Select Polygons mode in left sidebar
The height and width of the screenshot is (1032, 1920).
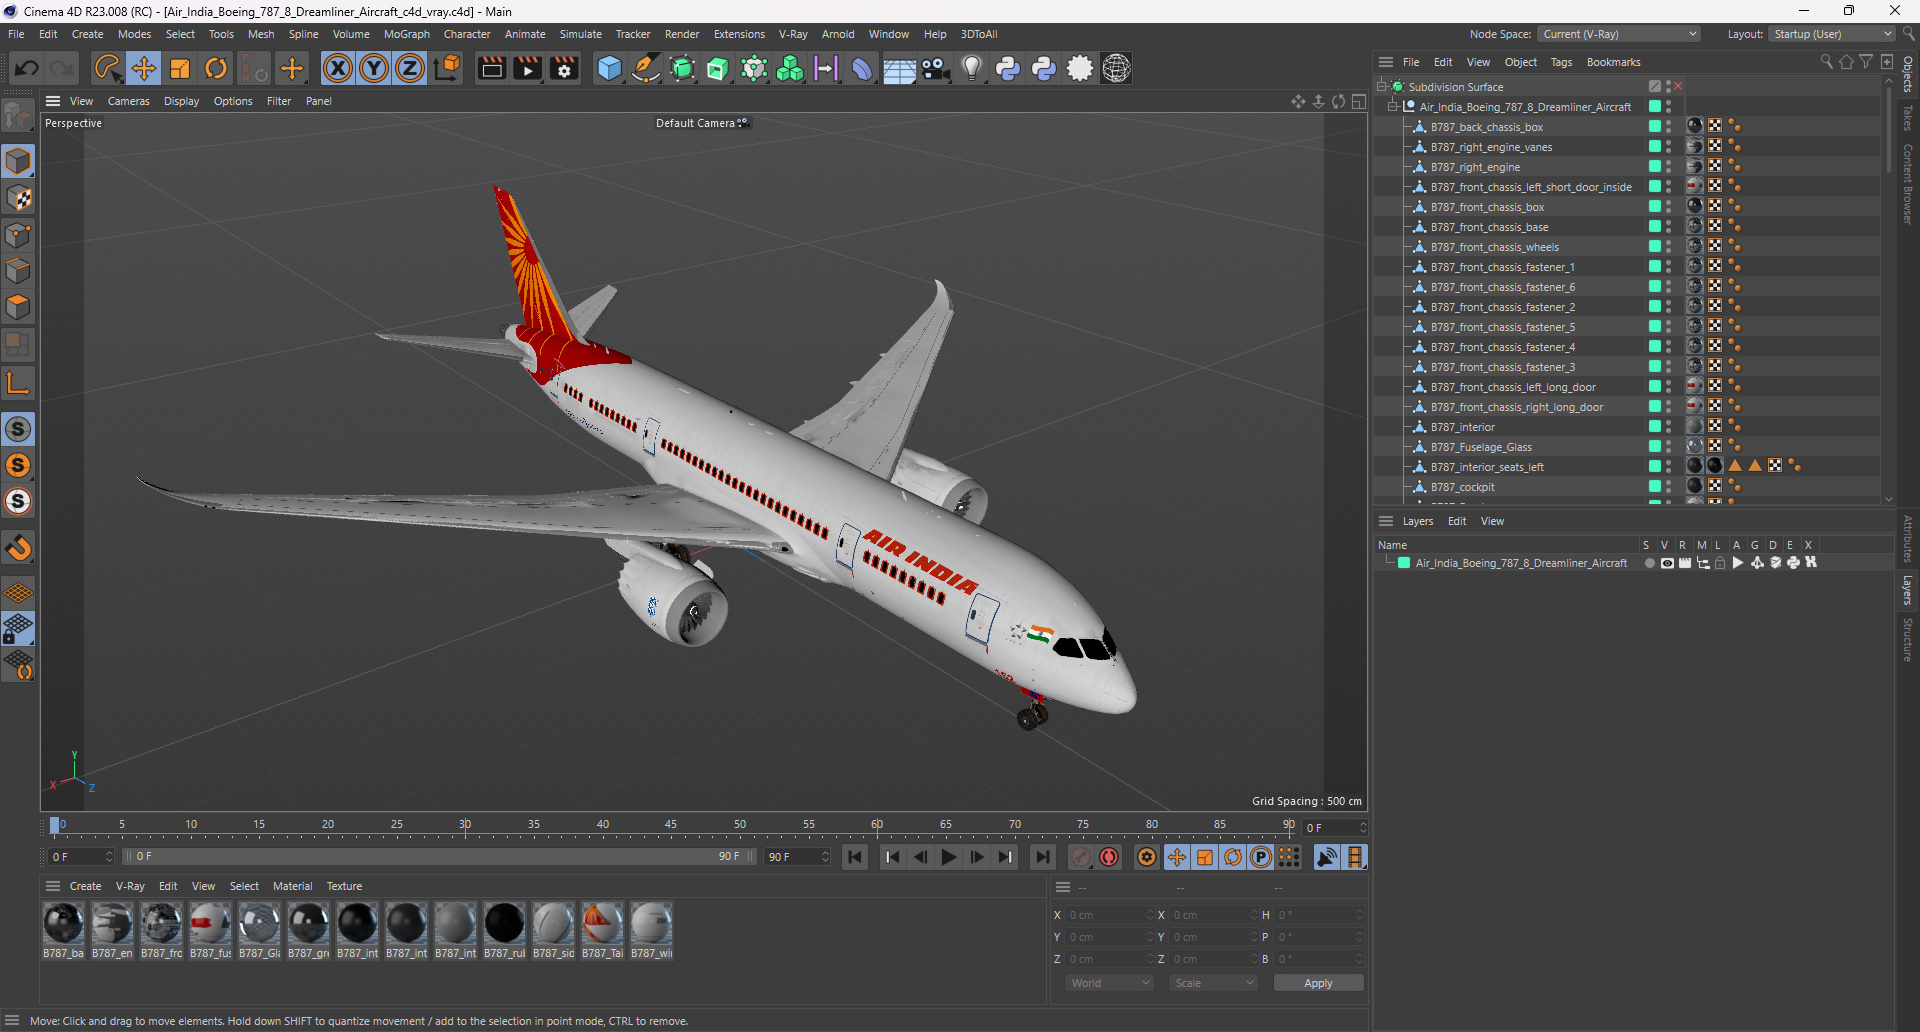18,307
